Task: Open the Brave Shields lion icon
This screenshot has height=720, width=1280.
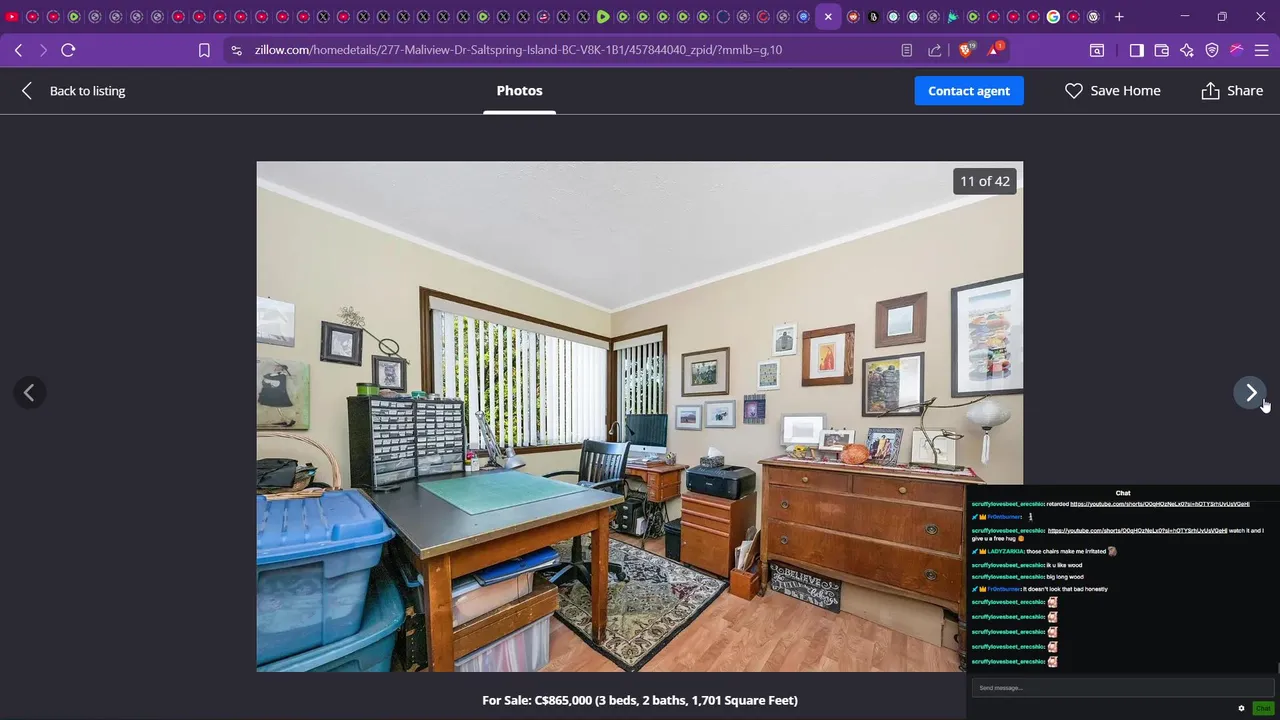Action: pos(966,50)
